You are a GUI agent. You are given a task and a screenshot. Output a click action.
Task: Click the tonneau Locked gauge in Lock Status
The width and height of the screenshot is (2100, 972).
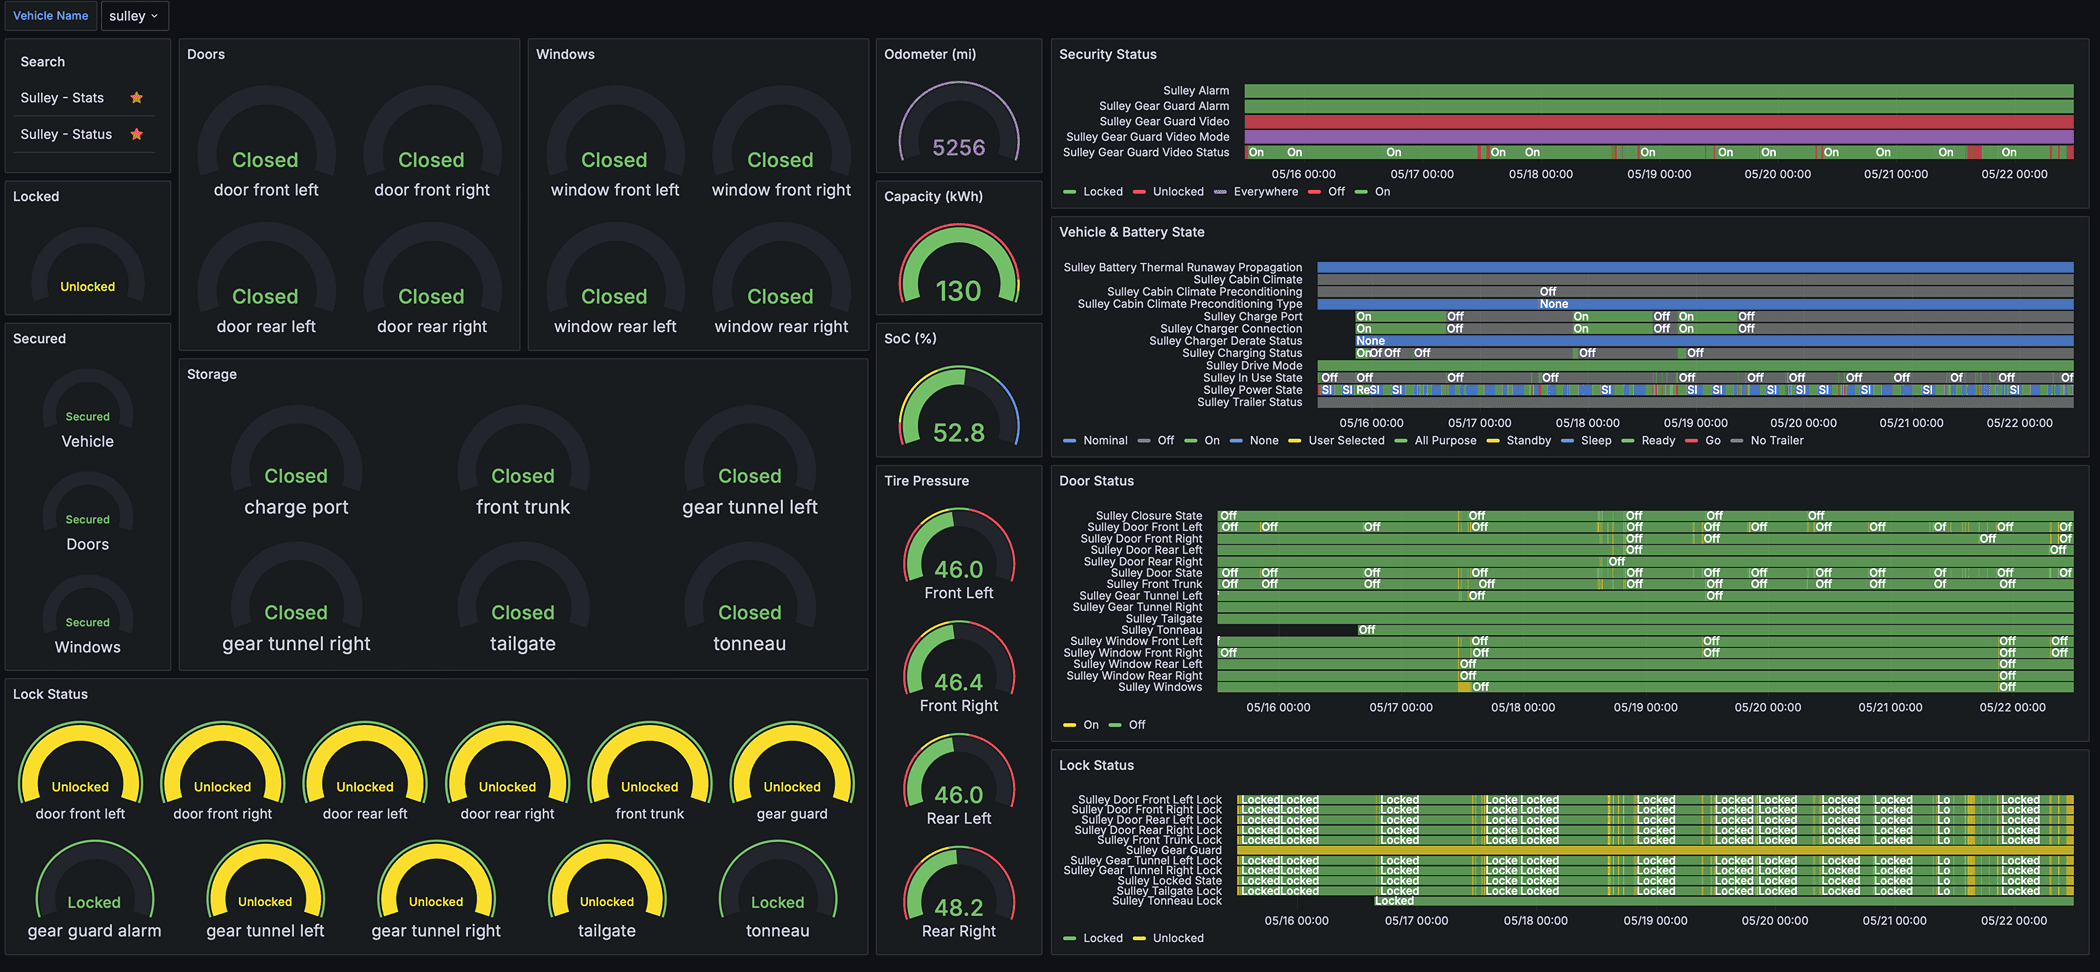pos(778,890)
